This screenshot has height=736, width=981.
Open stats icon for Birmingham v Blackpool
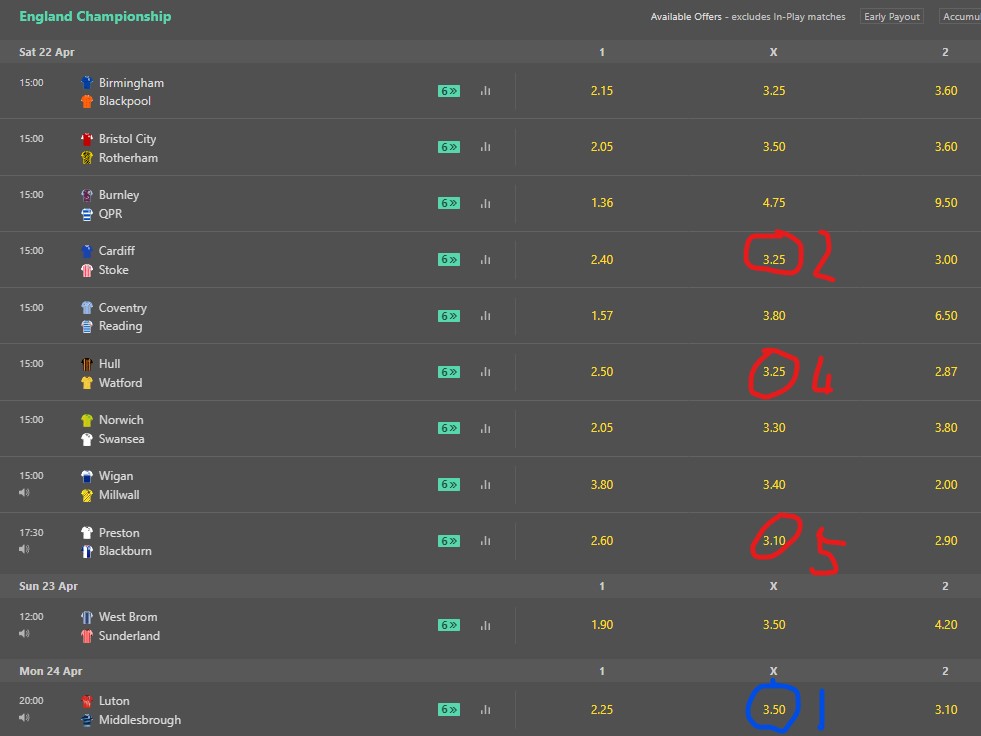click(485, 91)
